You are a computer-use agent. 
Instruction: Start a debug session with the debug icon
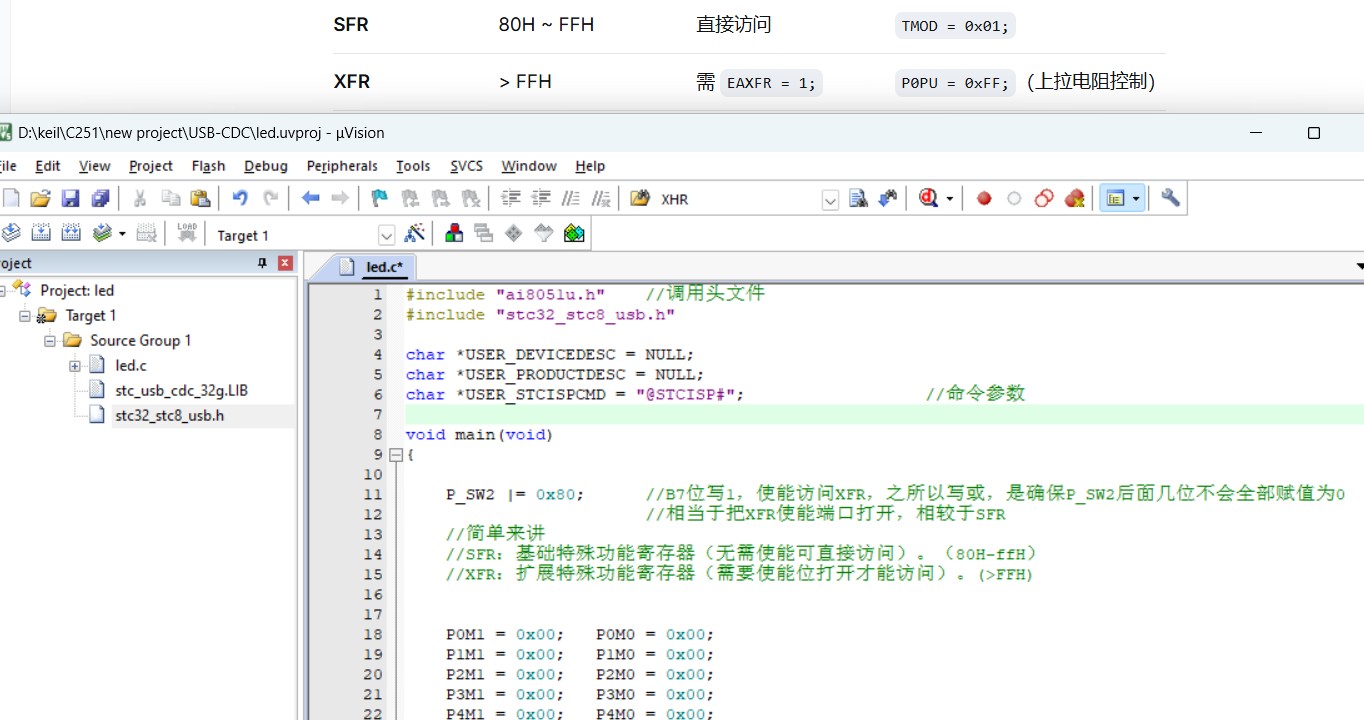pyautogui.click(x=927, y=198)
